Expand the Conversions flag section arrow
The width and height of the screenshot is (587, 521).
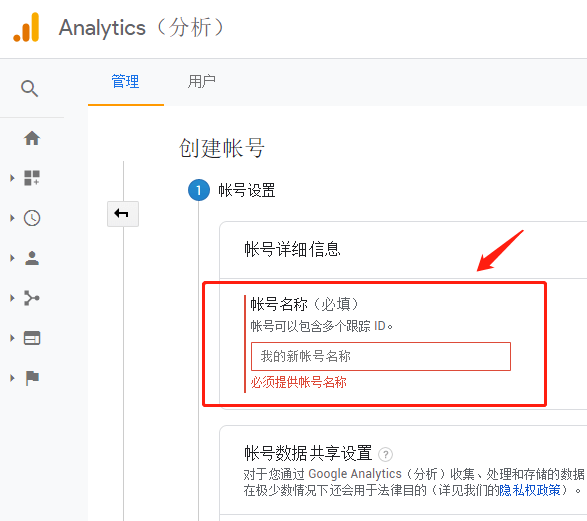[12, 378]
